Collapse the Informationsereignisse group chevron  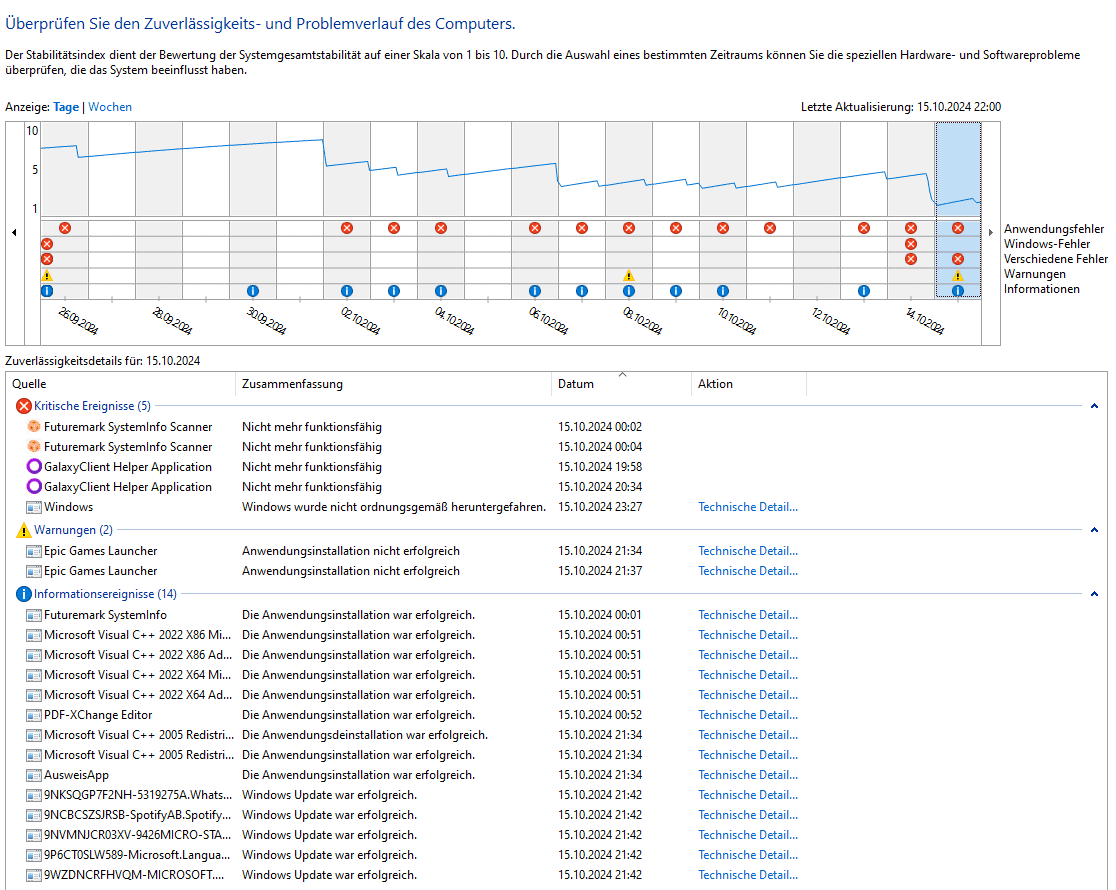1094,594
